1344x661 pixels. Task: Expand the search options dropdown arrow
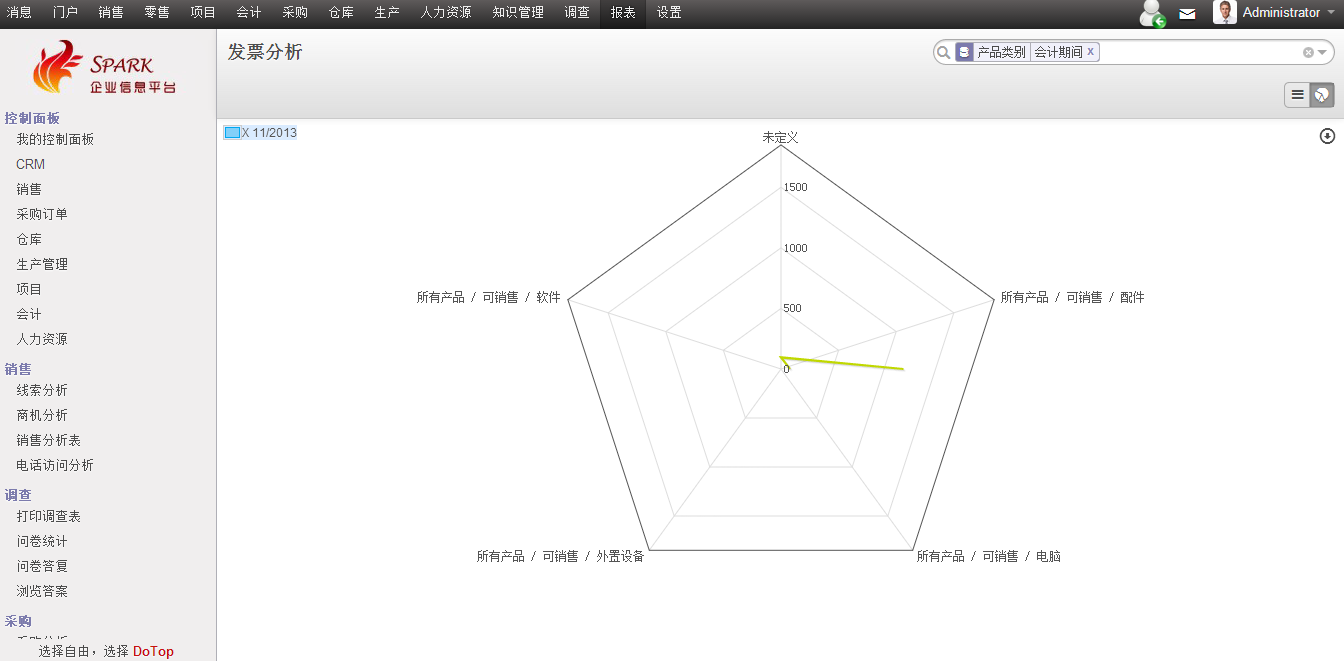pyautogui.click(x=1322, y=52)
